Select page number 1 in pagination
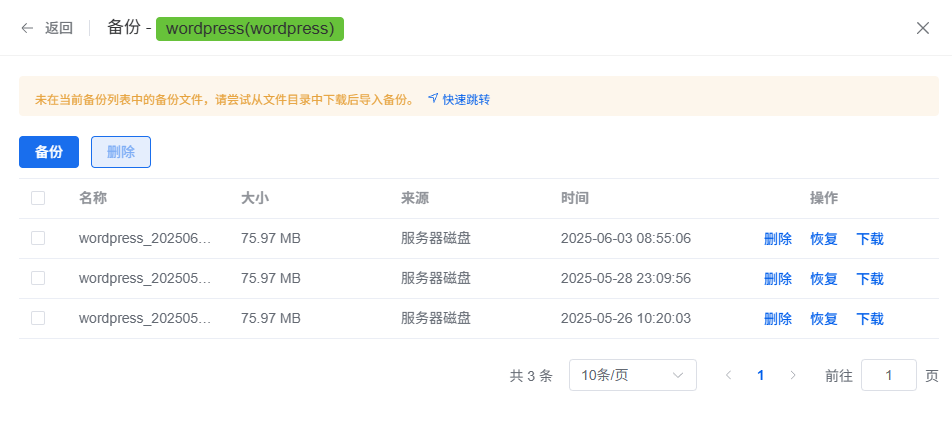 coord(760,375)
